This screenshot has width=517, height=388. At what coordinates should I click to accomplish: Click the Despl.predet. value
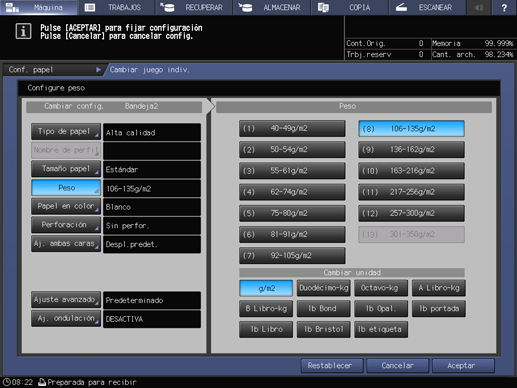[x=152, y=244]
